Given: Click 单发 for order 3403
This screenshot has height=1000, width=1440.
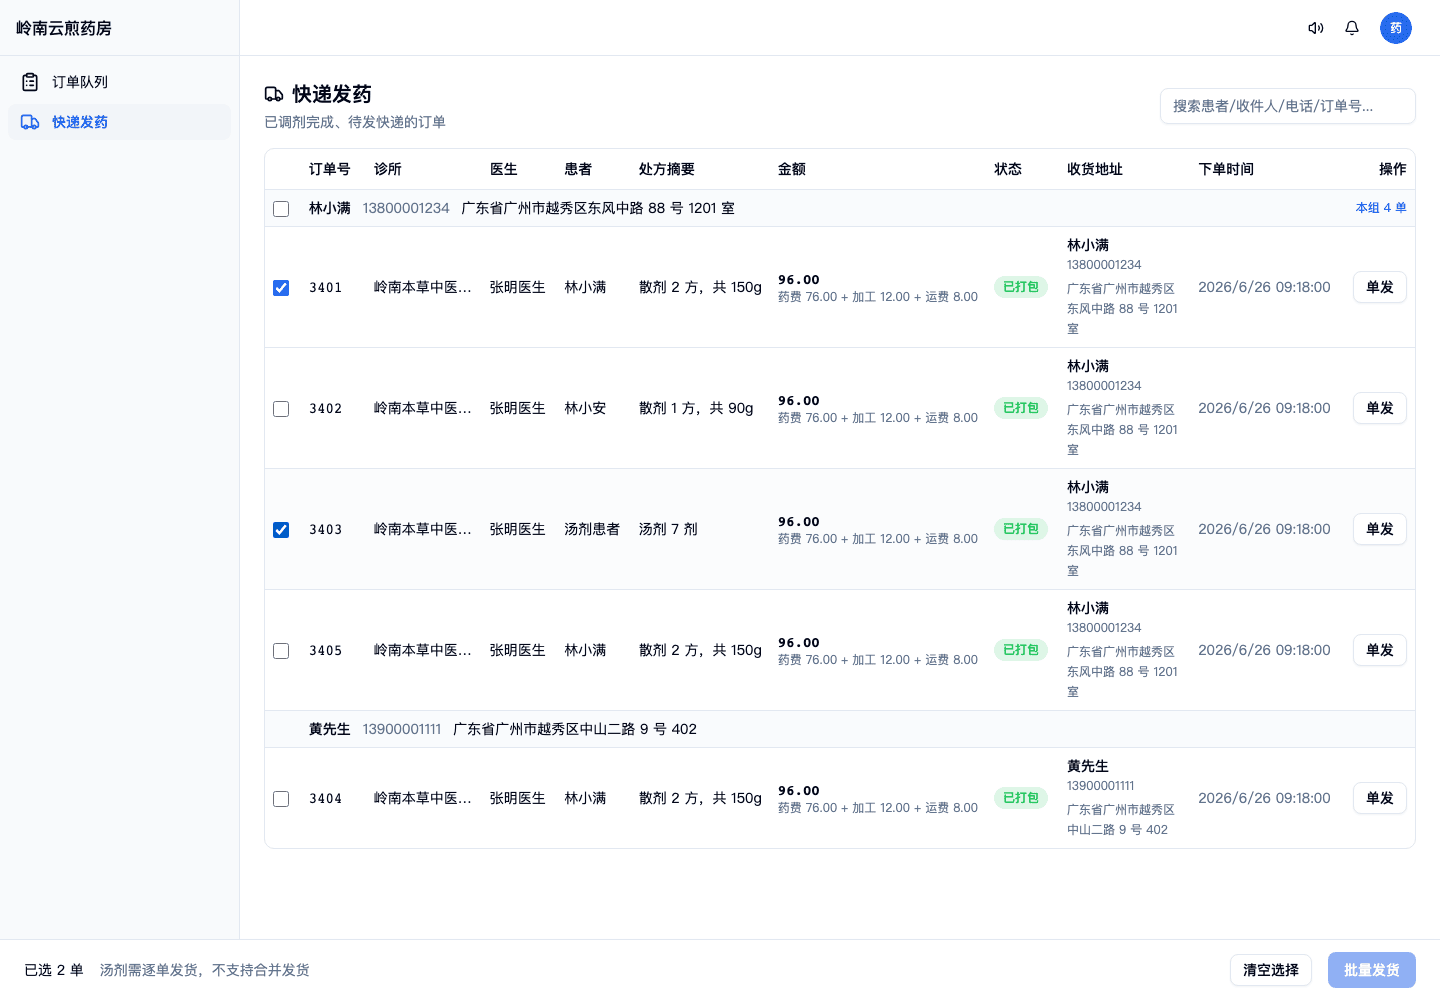Looking at the screenshot, I should (x=1380, y=529).
